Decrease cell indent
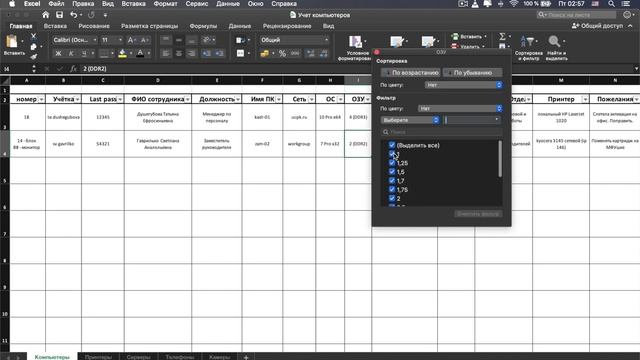This screenshot has height=360, width=640. 206,53
